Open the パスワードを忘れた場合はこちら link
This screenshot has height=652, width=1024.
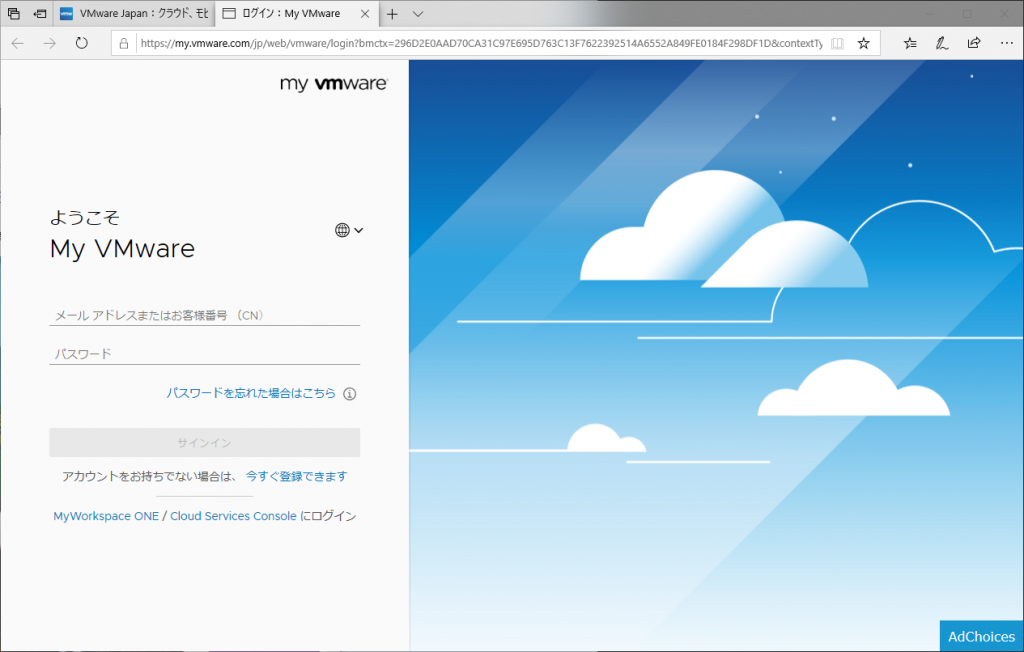pos(251,393)
